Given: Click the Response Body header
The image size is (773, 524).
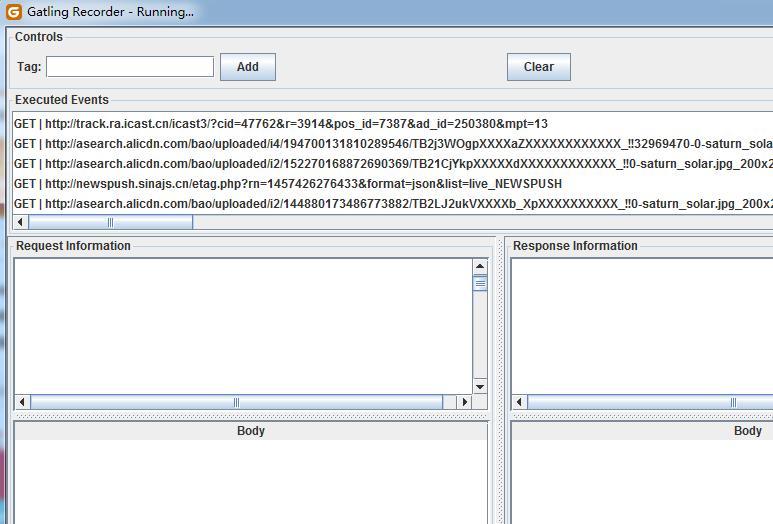Looking at the screenshot, I should click(x=643, y=431).
